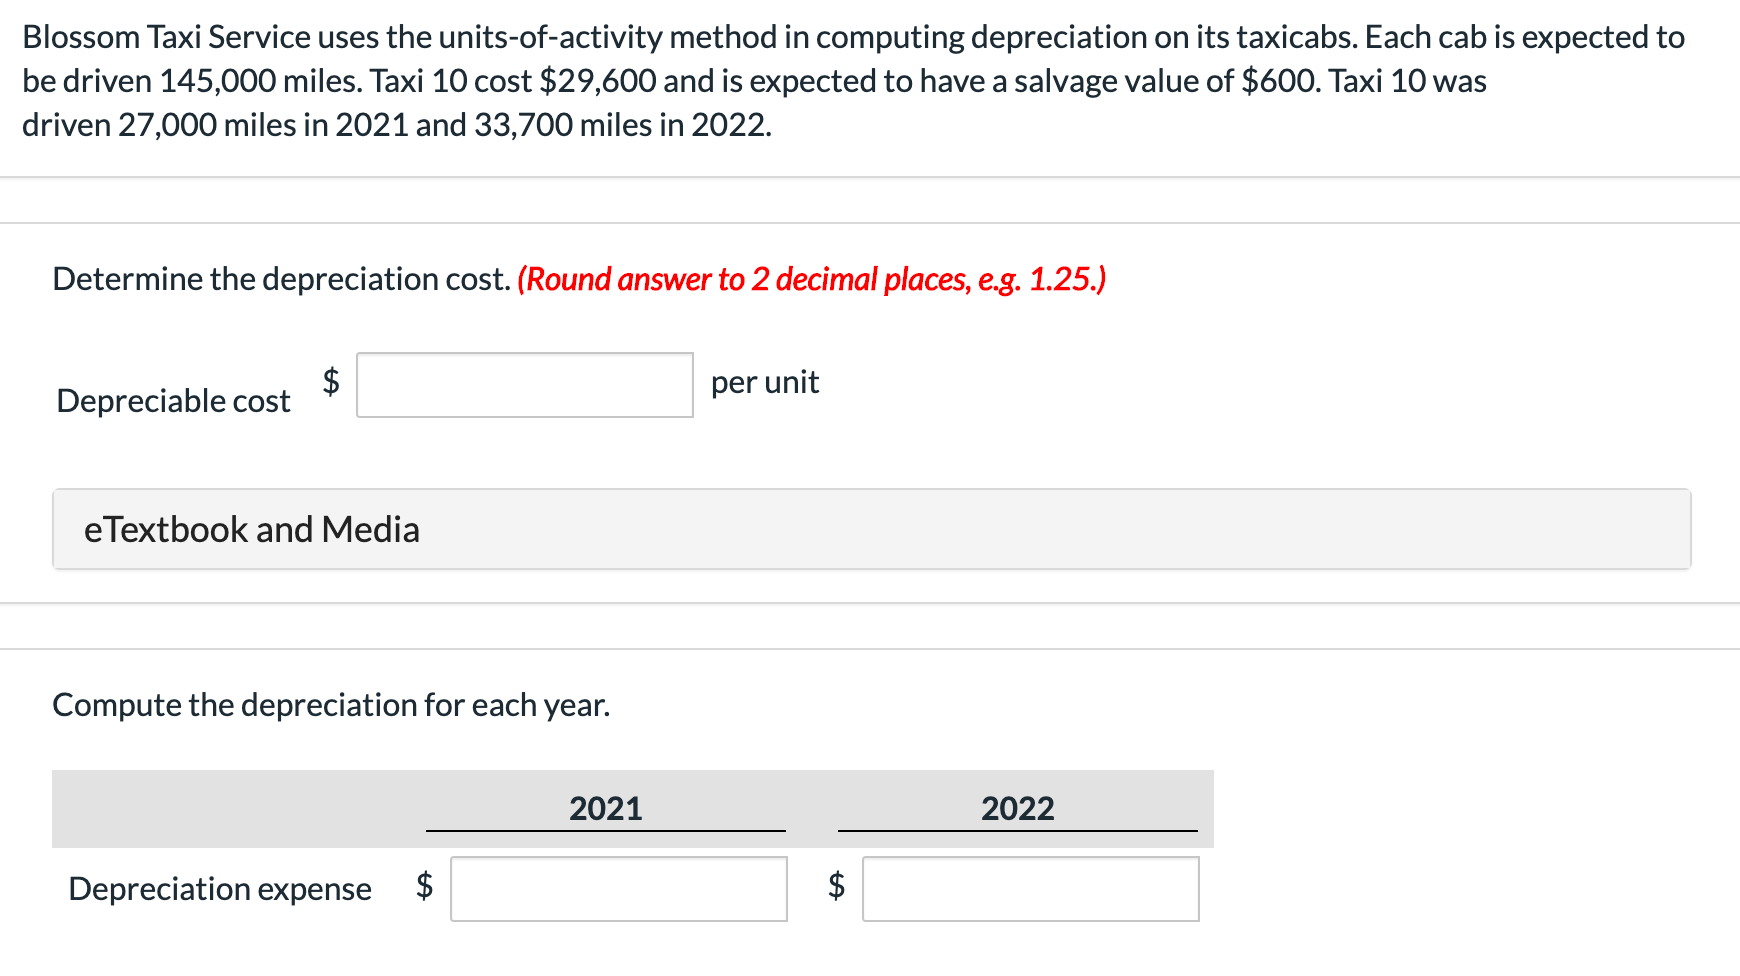This screenshot has width=1740, height=976.
Task: Click the 2021 depreciation expense input box
Action: (x=618, y=888)
